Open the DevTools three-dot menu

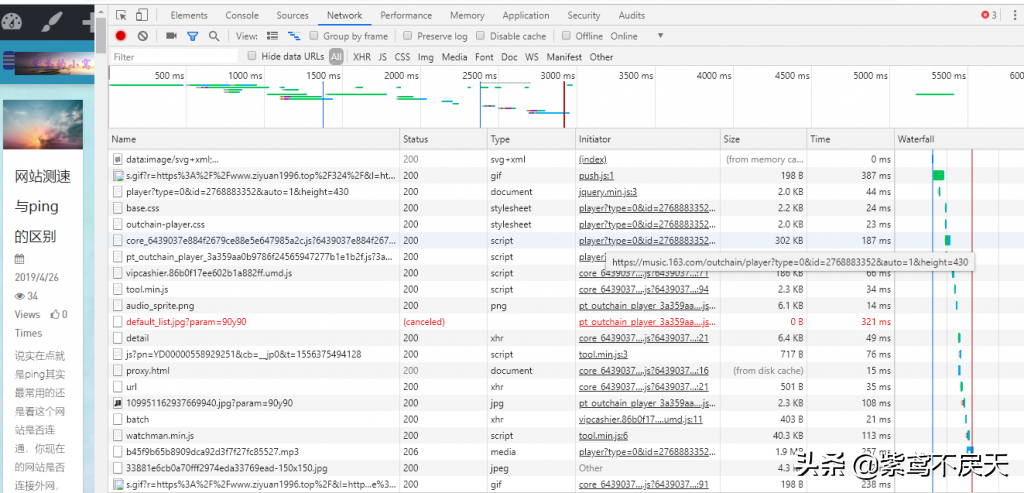(x=1014, y=15)
